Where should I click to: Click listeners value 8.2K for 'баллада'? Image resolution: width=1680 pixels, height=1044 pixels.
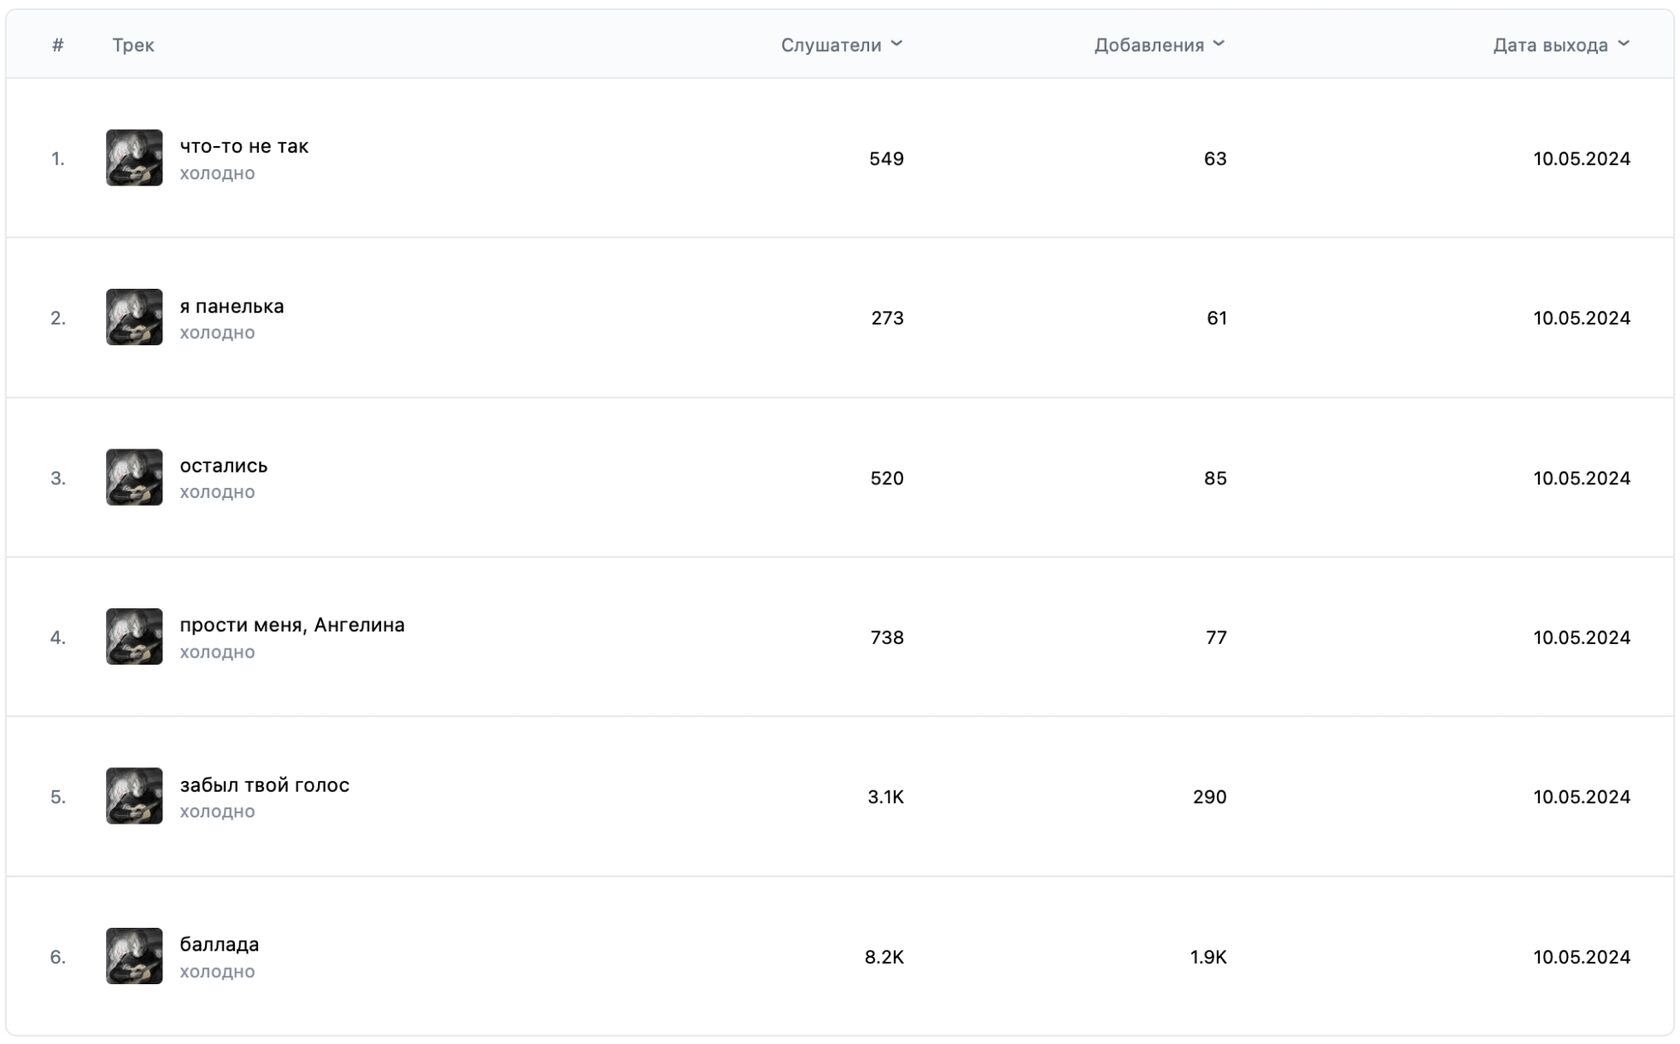(x=884, y=957)
